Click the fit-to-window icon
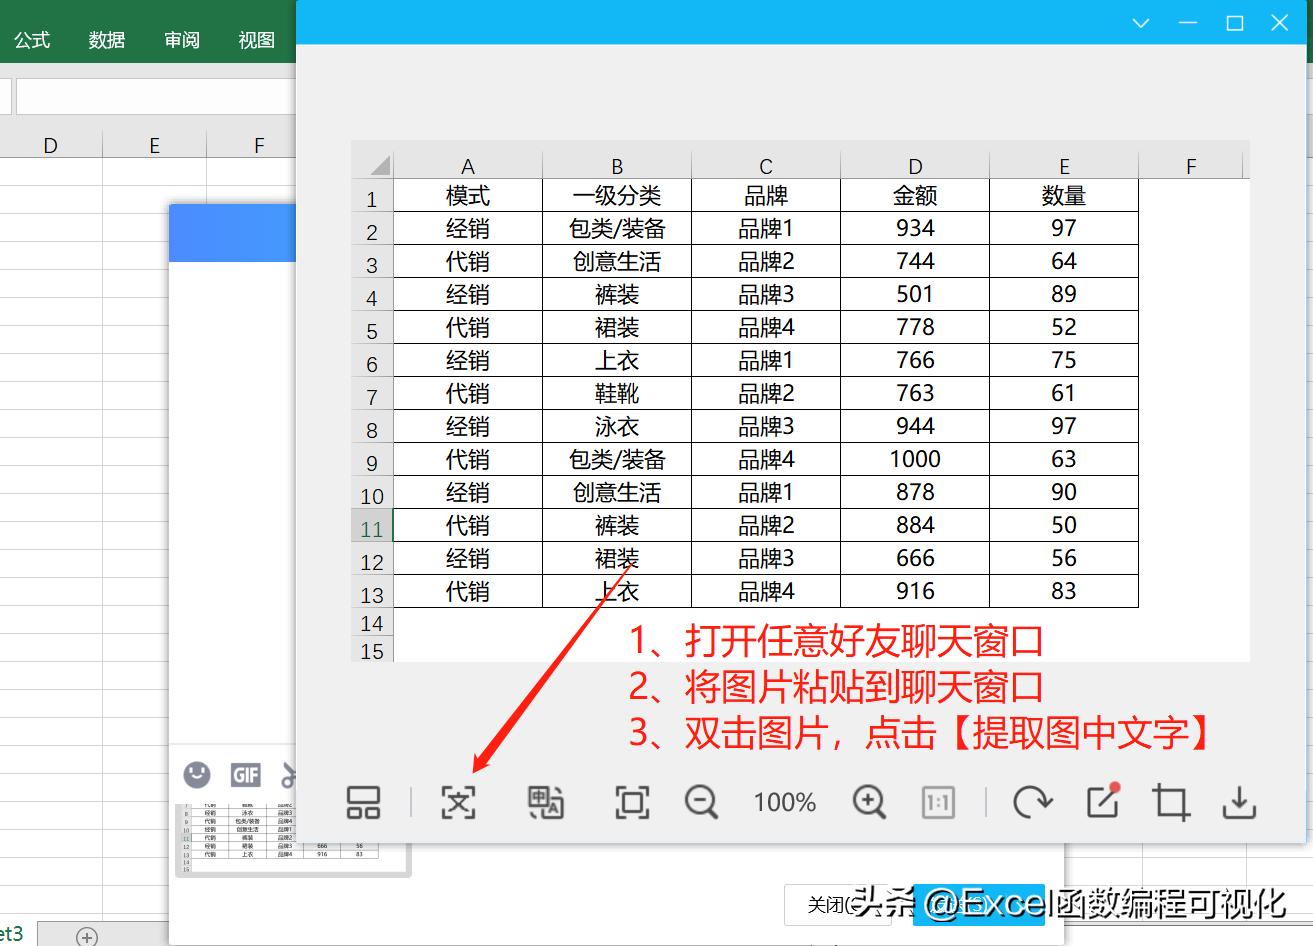Viewport: 1313px width, 946px height. [632, 802]
